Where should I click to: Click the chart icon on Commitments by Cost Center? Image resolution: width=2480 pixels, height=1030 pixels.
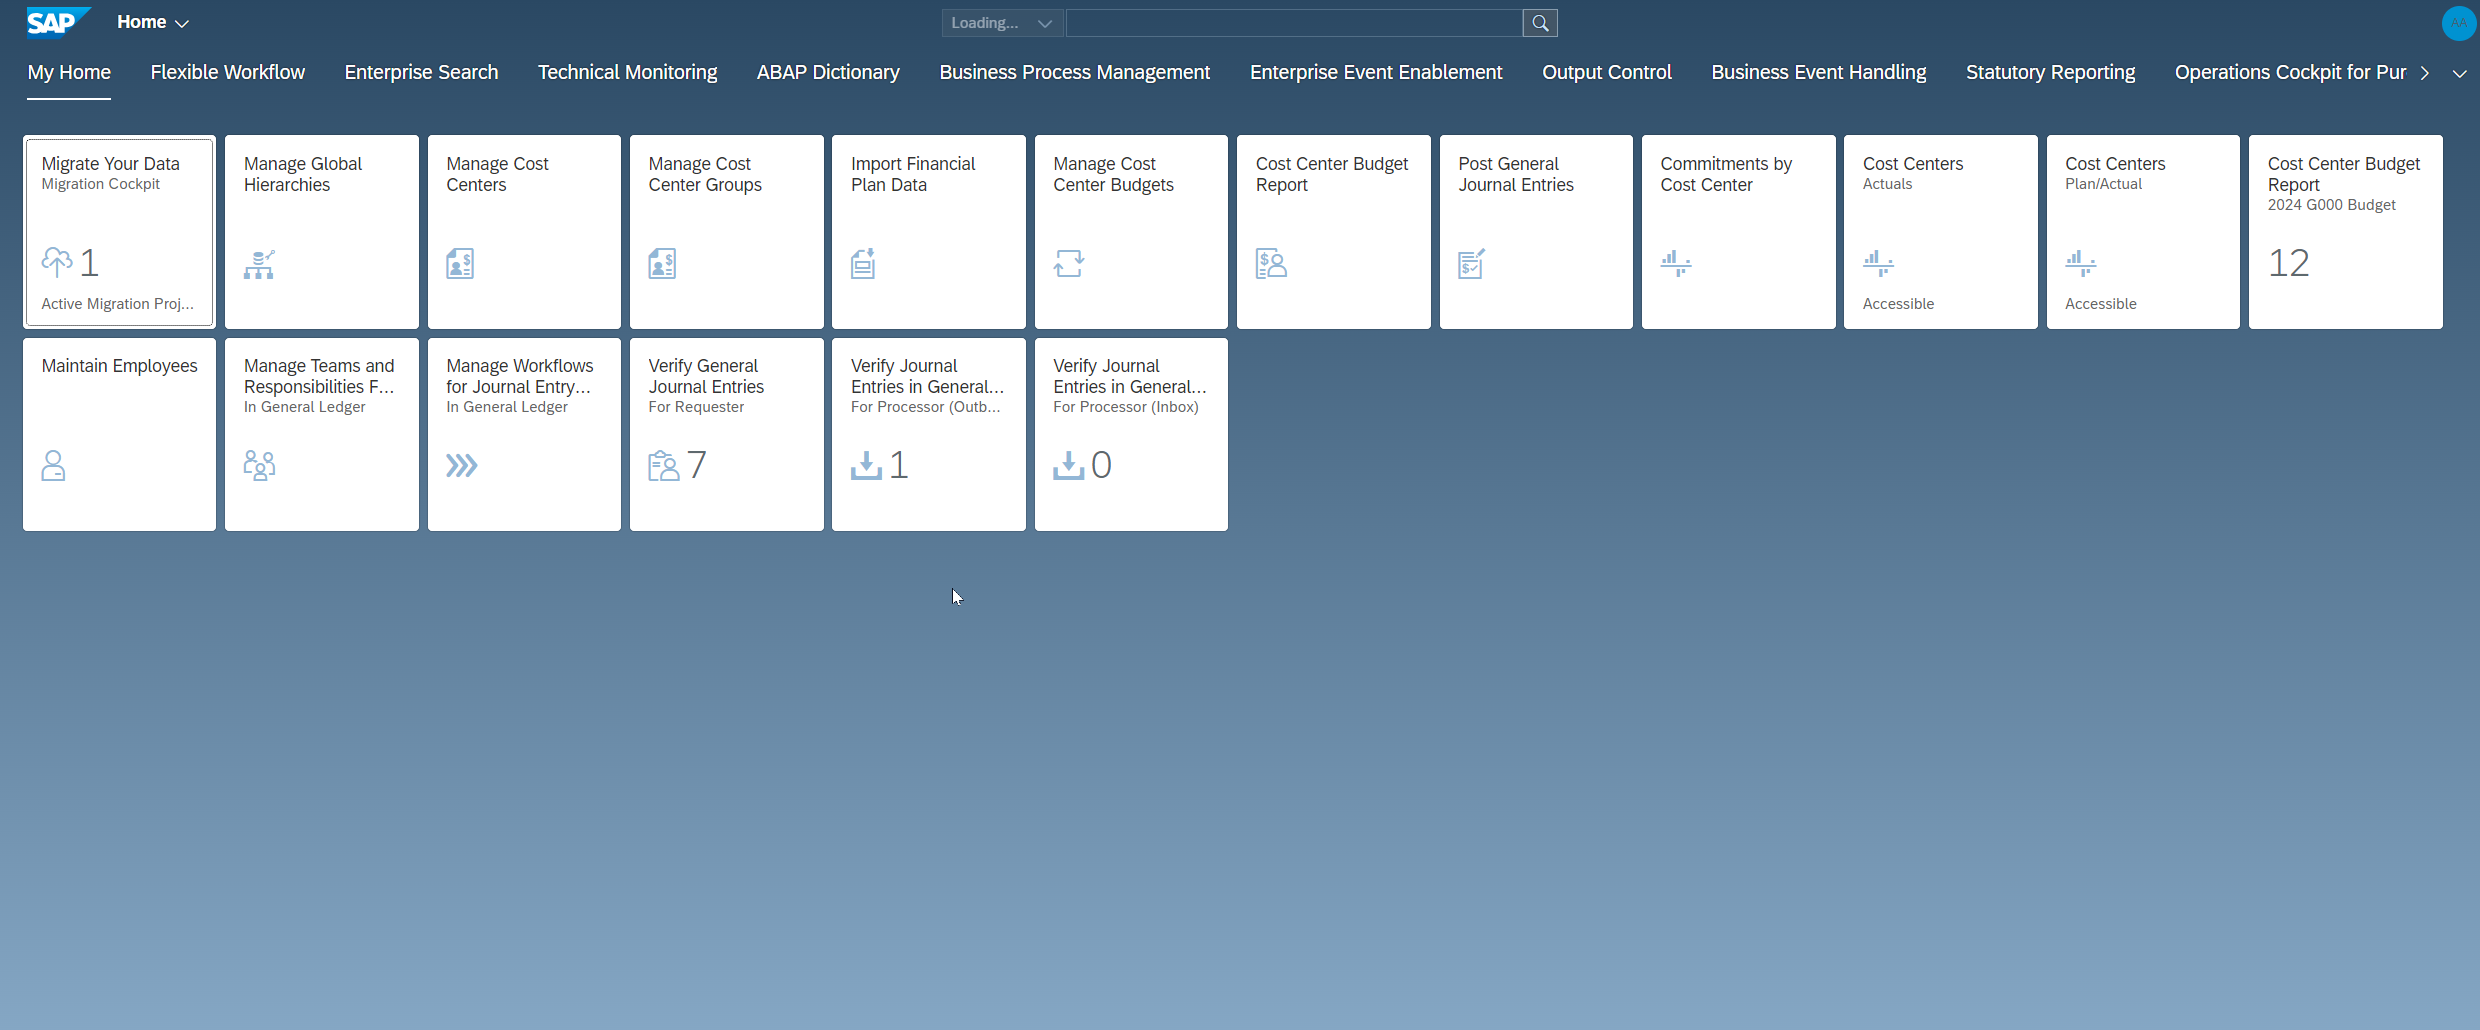pyautogui.click(x=1676, y=264)
